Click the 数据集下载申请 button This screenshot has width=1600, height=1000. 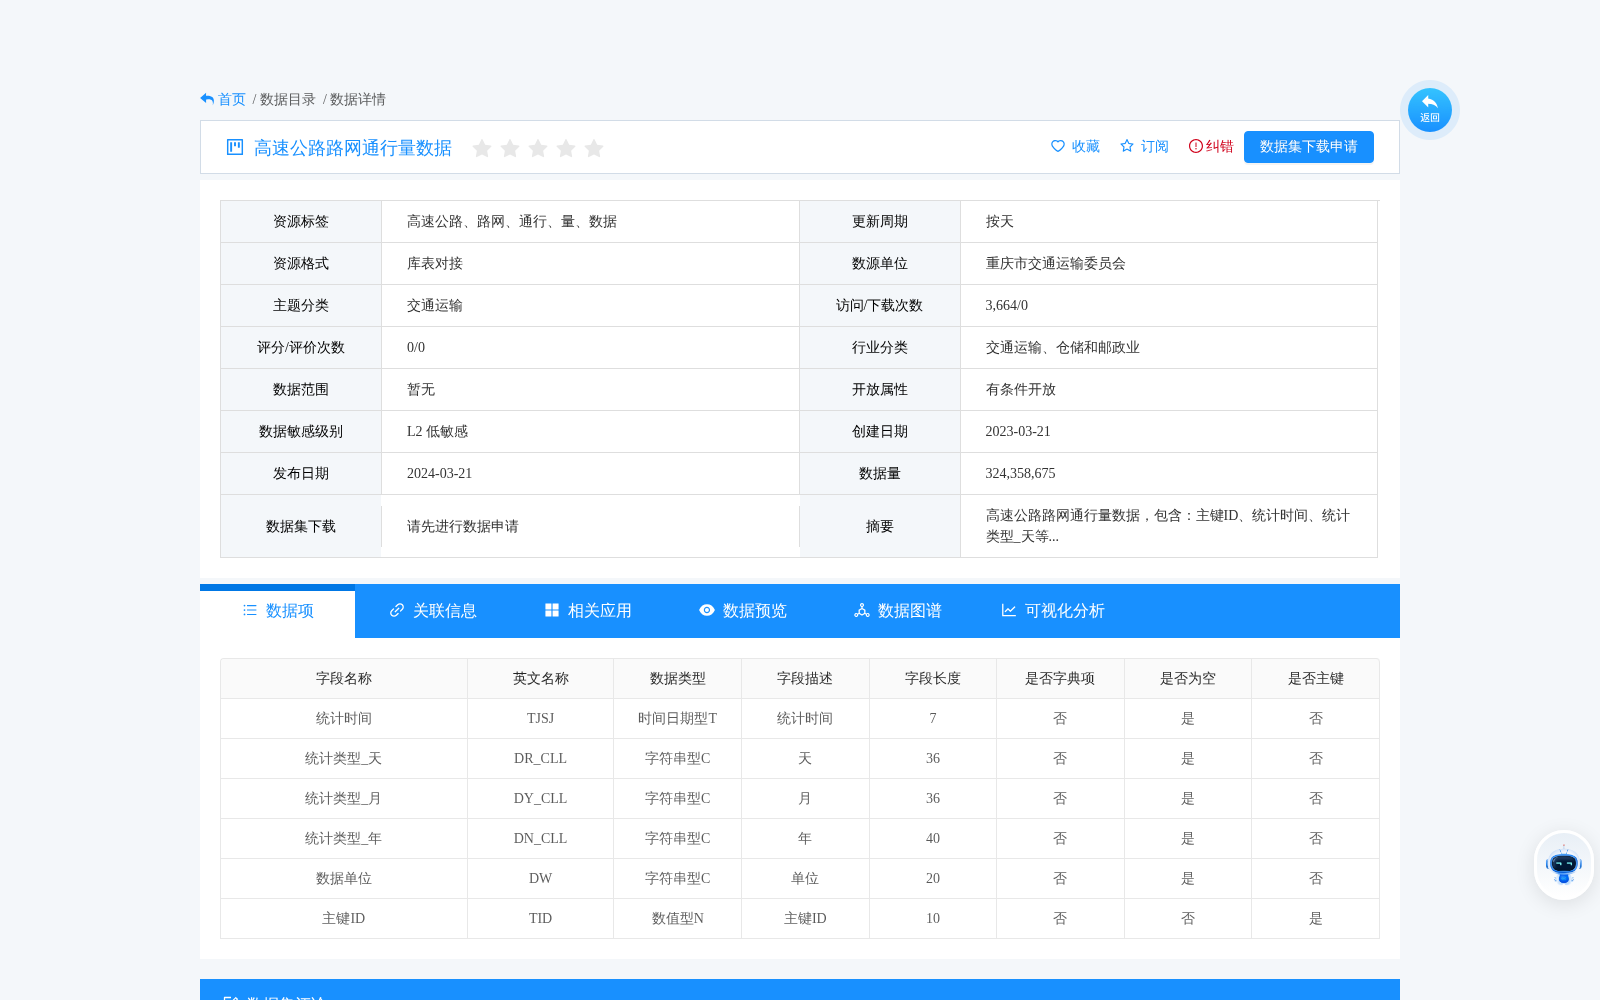click(x=1309, y=147)
